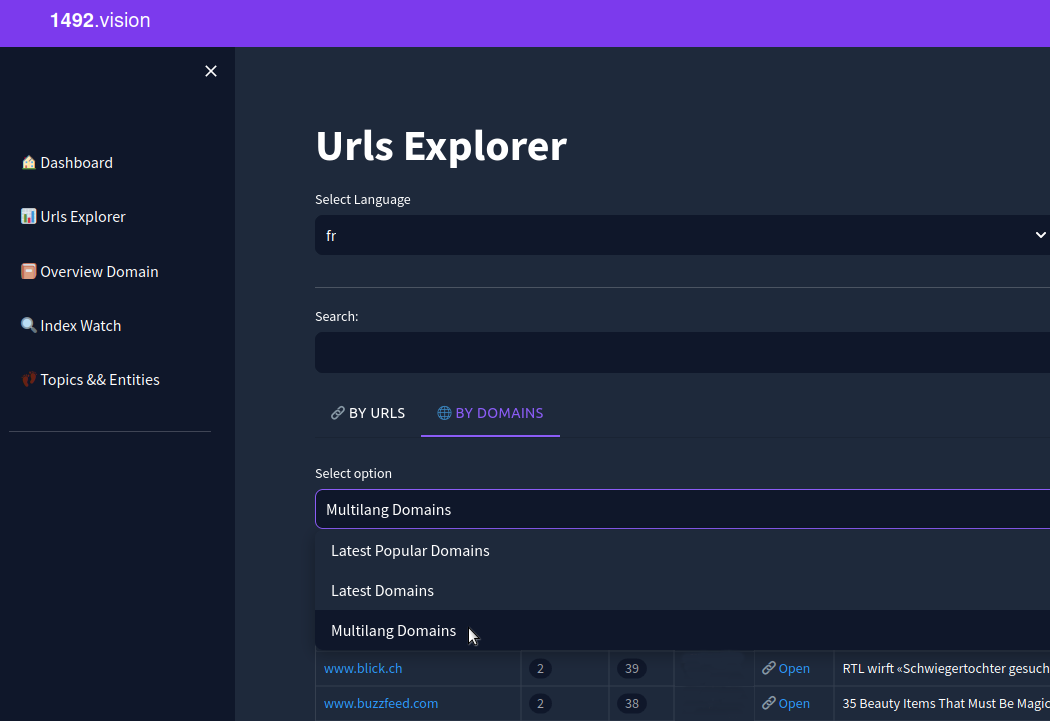
Task: Select Multilang Domains from the list
Action: (393, 631)
